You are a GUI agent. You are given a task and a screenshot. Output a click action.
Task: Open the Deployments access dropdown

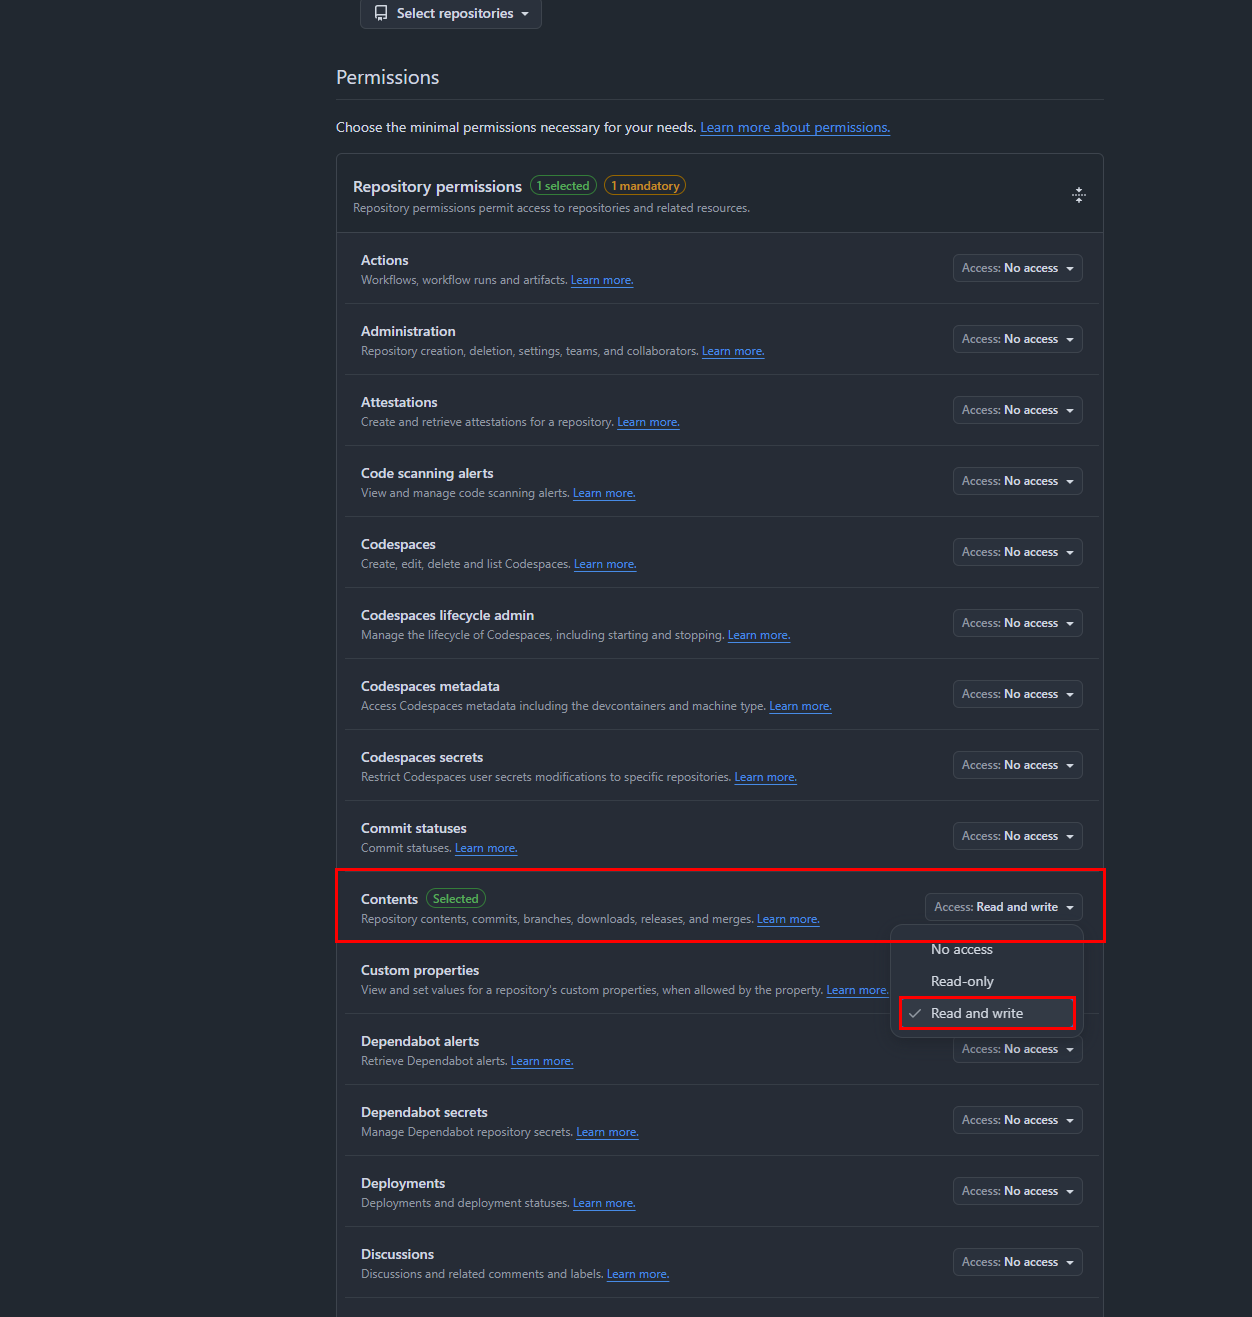pyautogui.click(x=1017, y=1190)
